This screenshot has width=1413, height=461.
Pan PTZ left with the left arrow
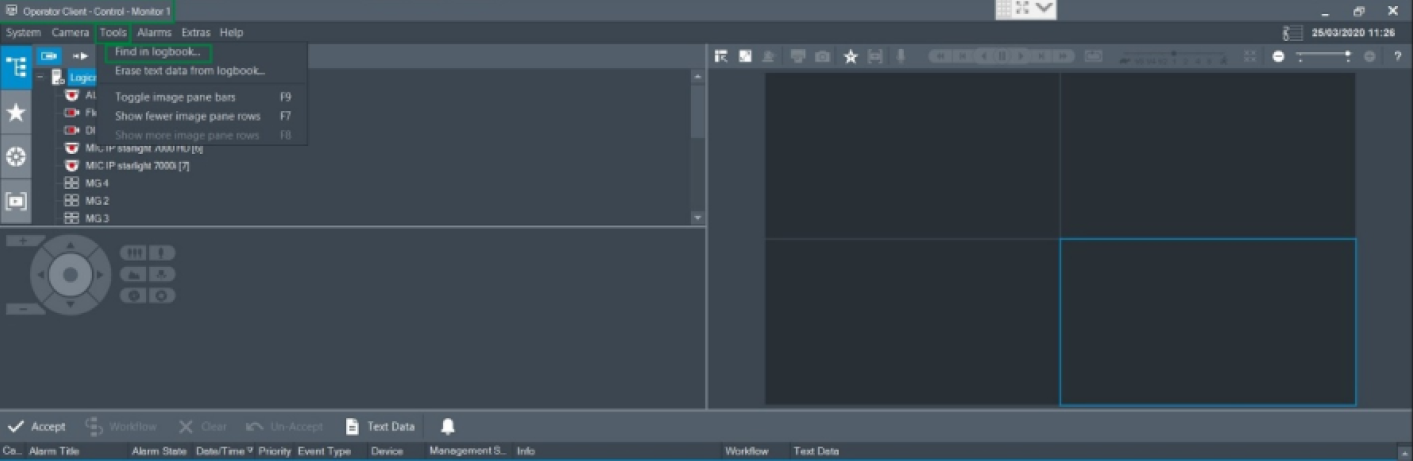coord(40,274)
